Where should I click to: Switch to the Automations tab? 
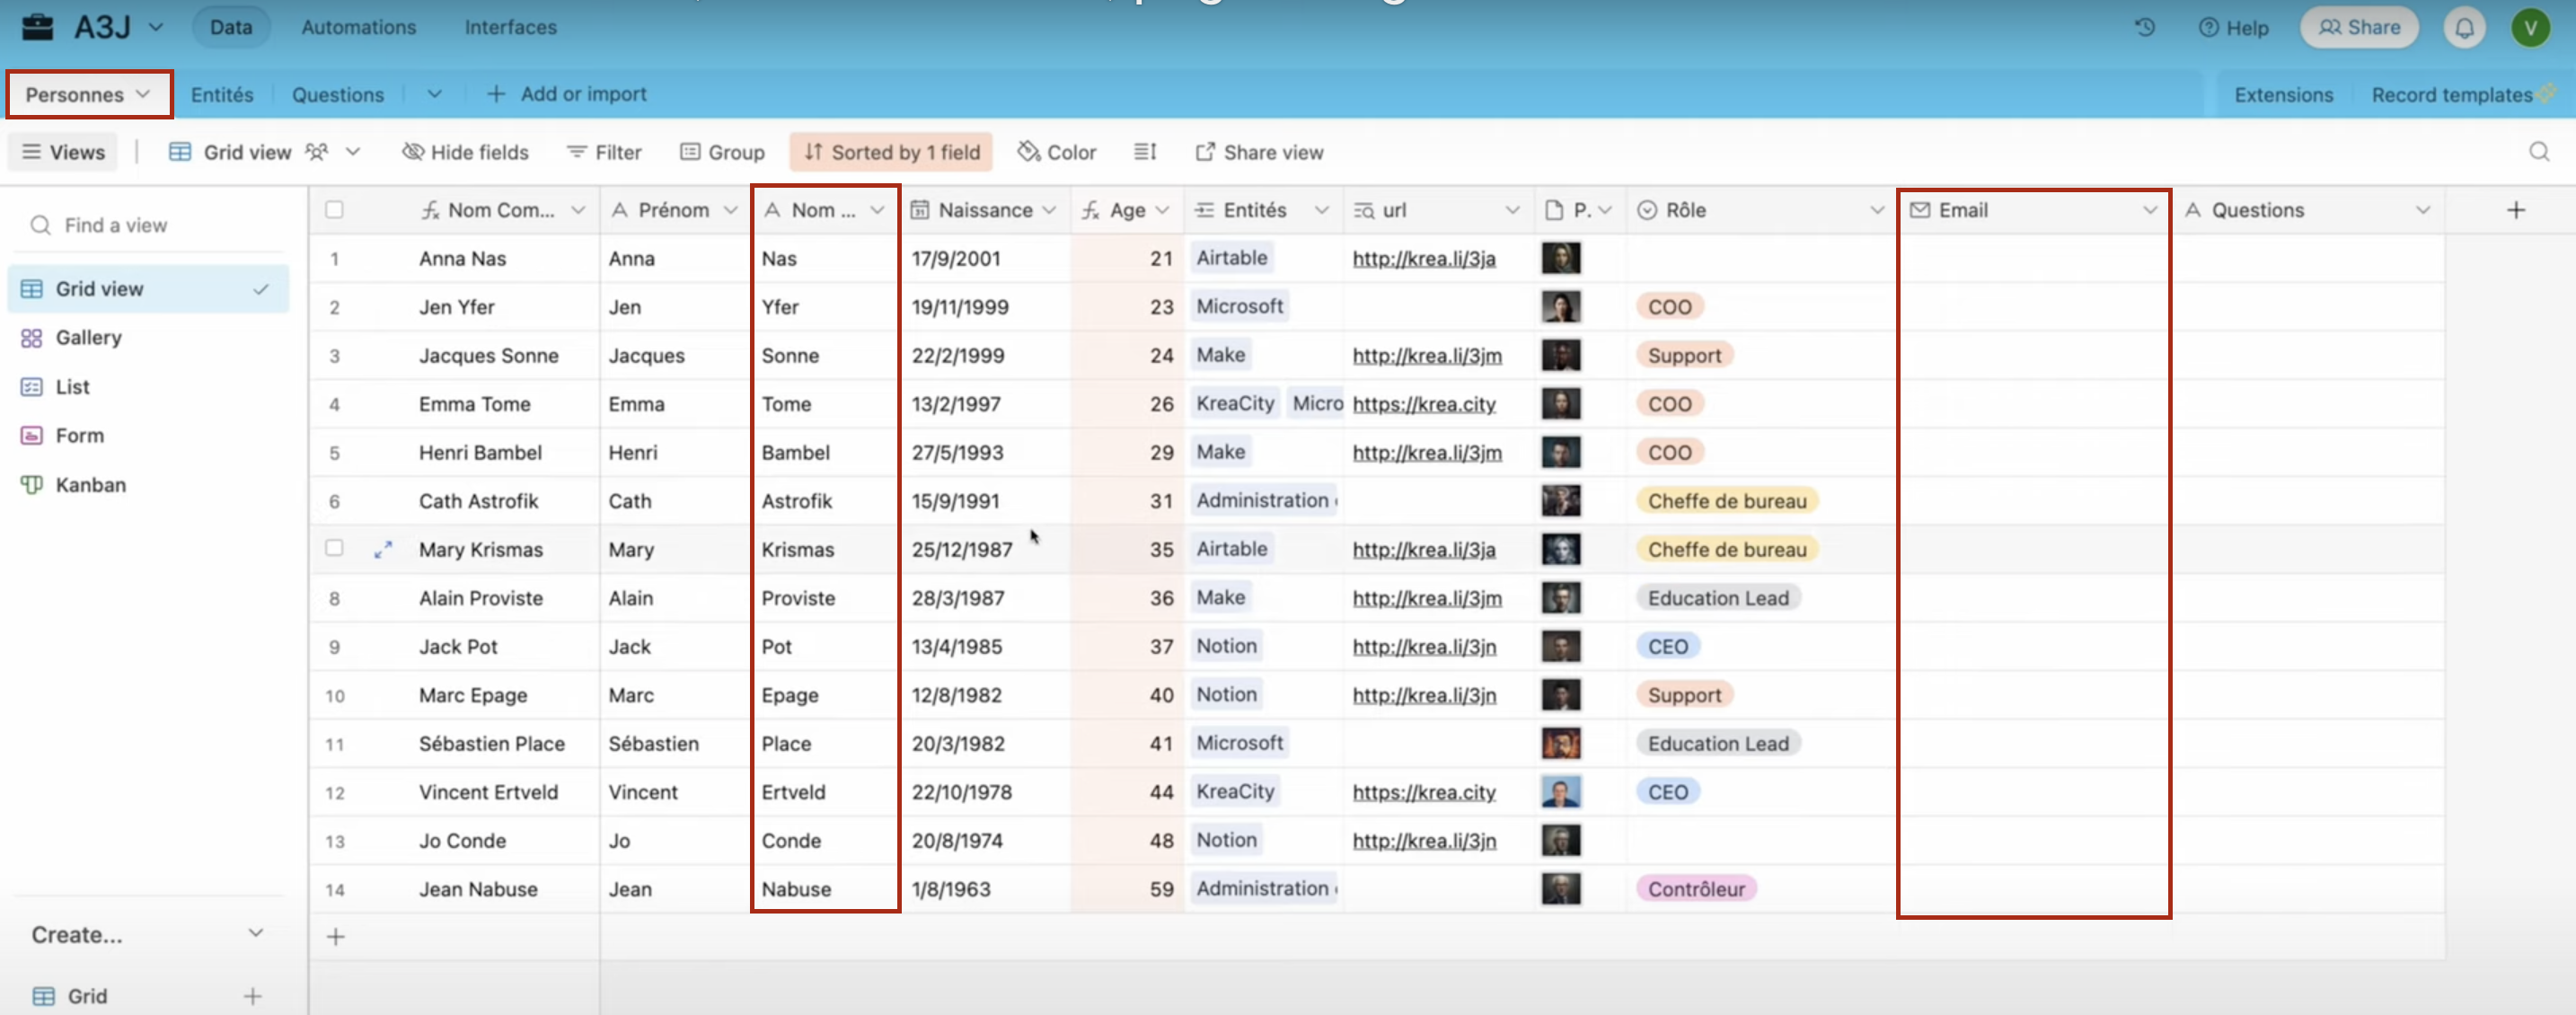tap(358, 27)
